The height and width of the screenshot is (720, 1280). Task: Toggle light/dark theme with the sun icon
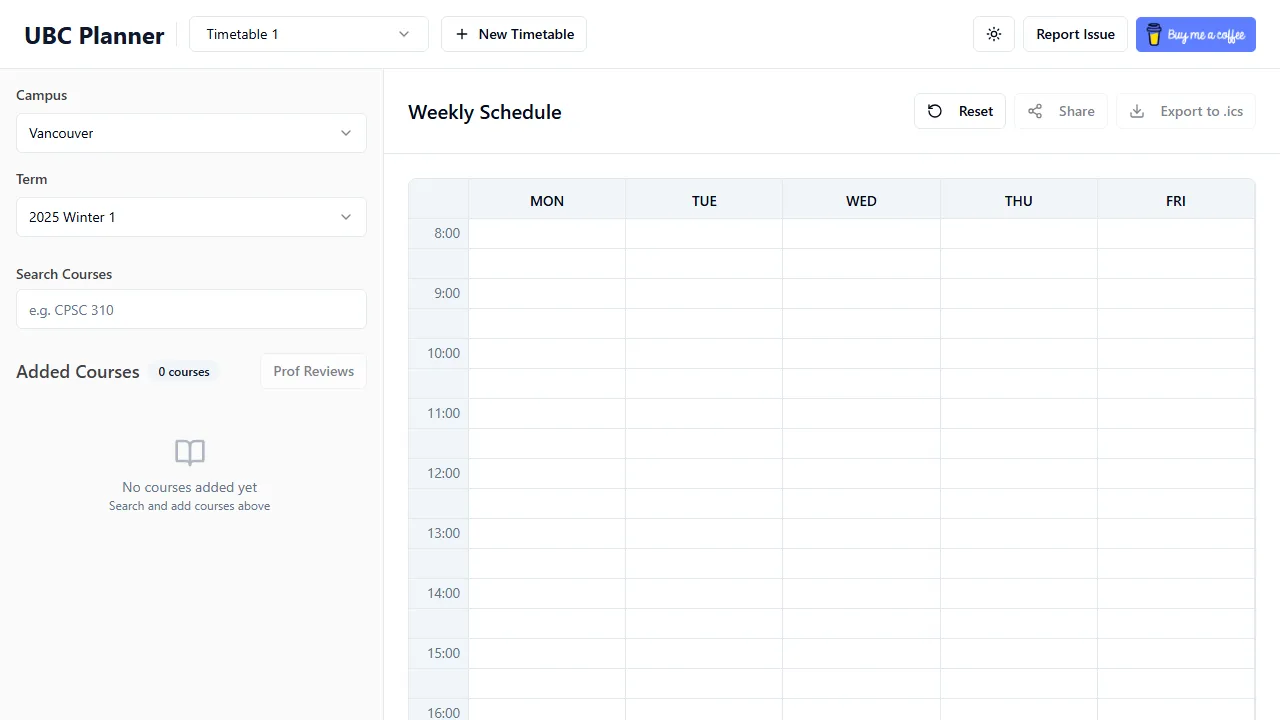pyautogui.click(x=993, y=33)
